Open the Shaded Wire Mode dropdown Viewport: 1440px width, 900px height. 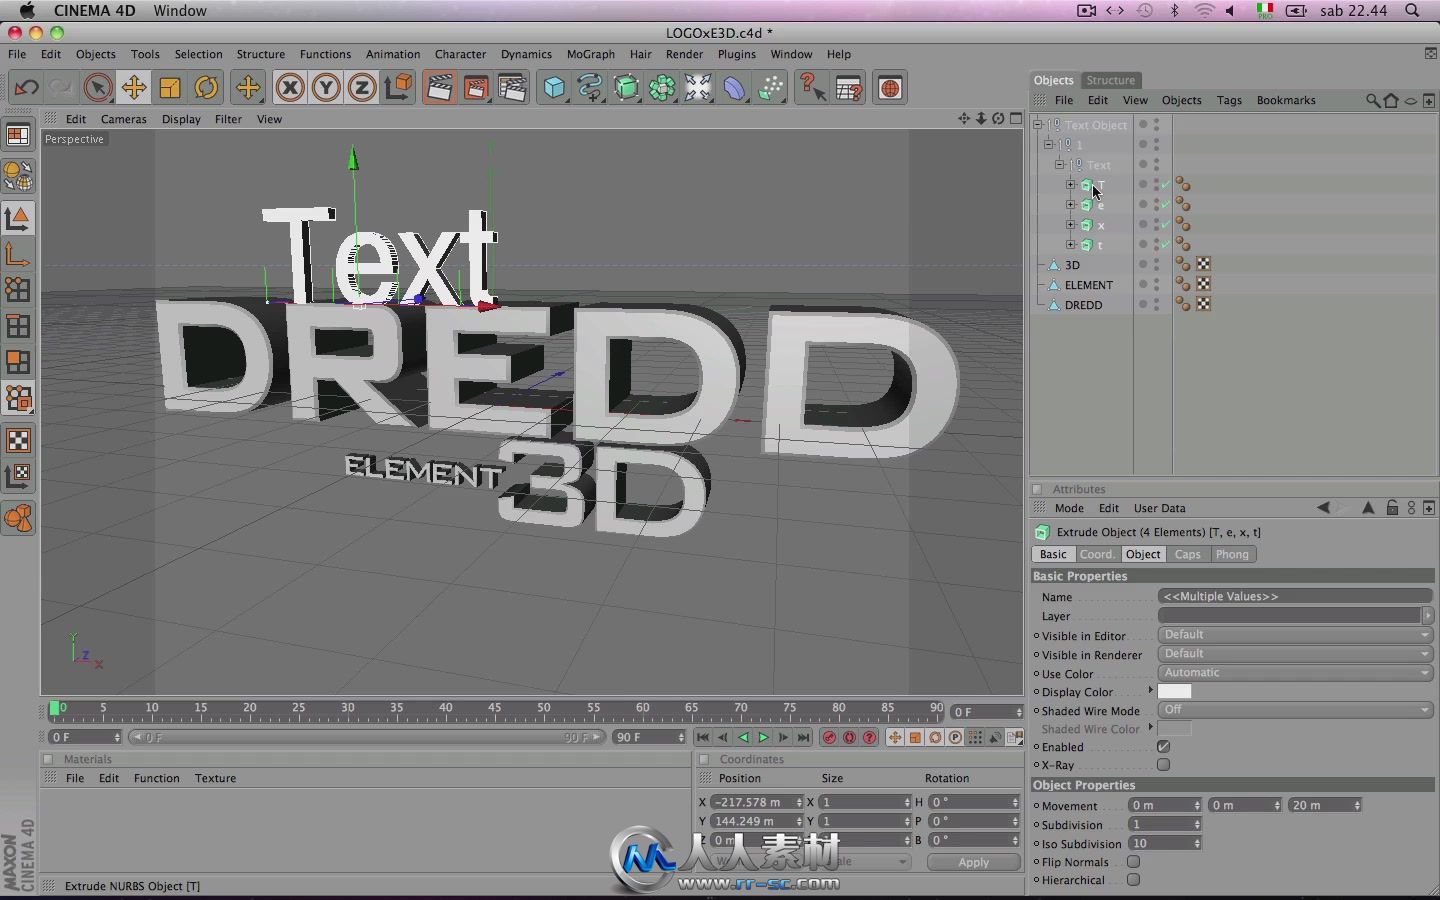pyautogui.click(x=1295, y=710)
